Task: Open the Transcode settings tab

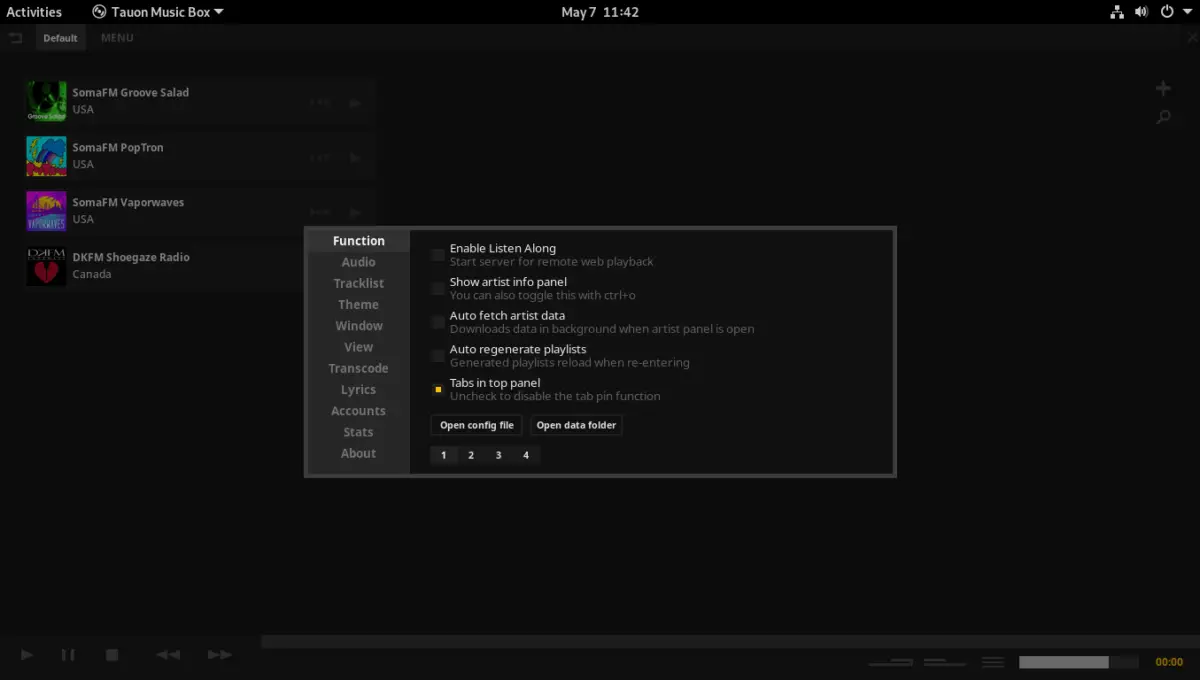Action: pyautogui.click(x=359, y=368)
